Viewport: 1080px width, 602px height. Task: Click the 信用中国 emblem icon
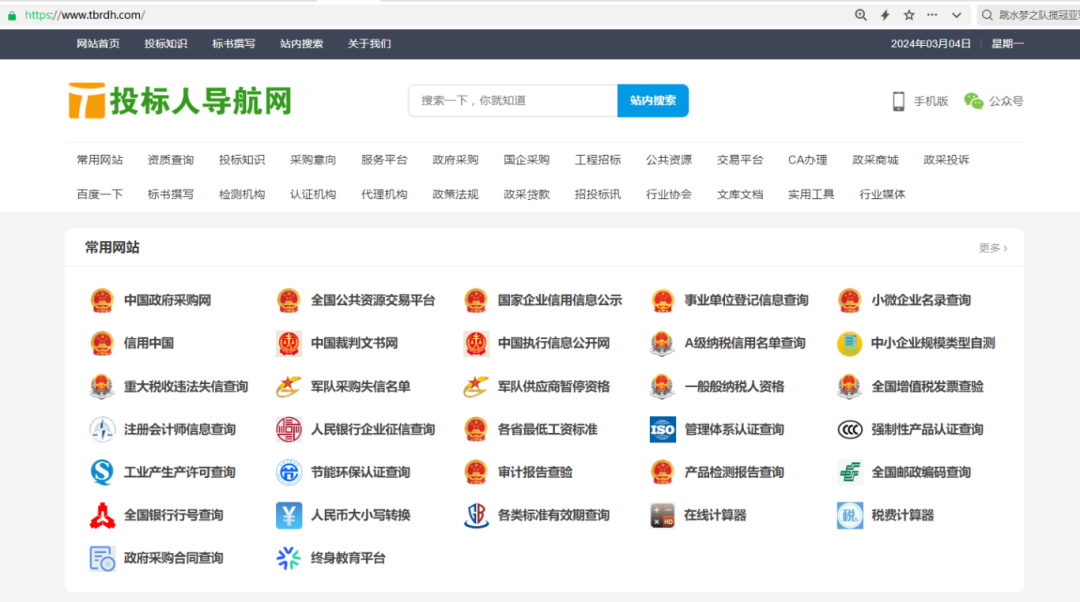(x=102, y=343)
